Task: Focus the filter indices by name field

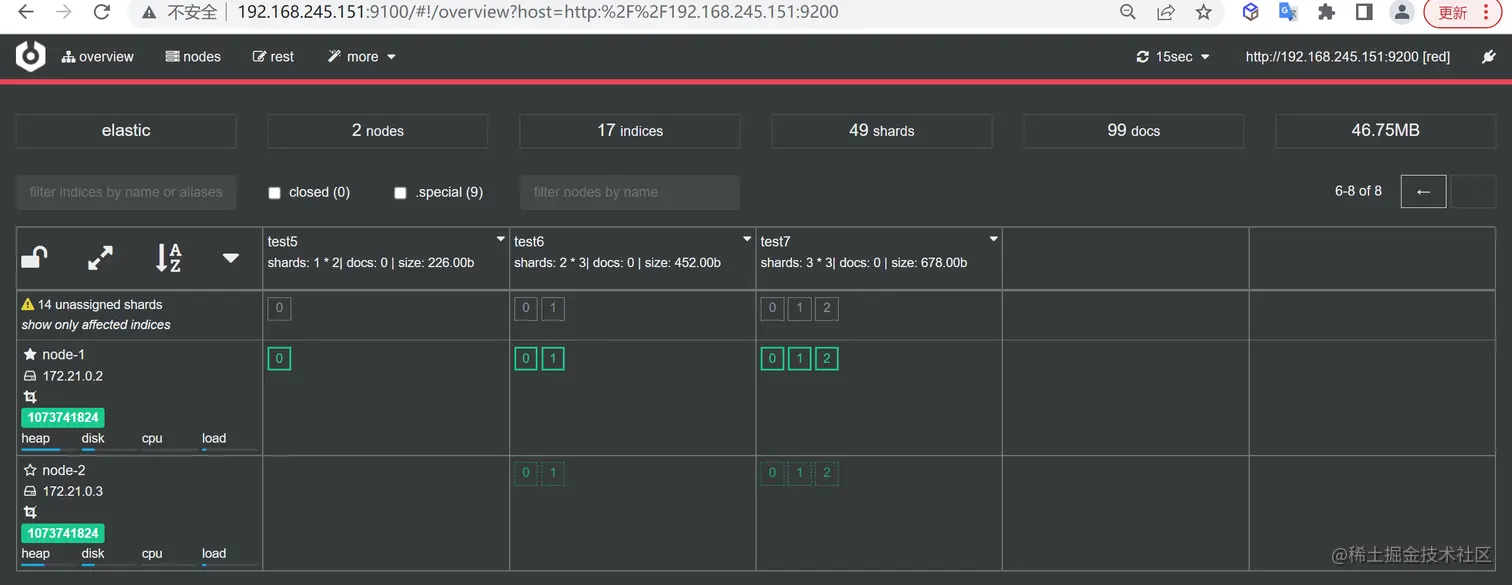Action: 126,192
